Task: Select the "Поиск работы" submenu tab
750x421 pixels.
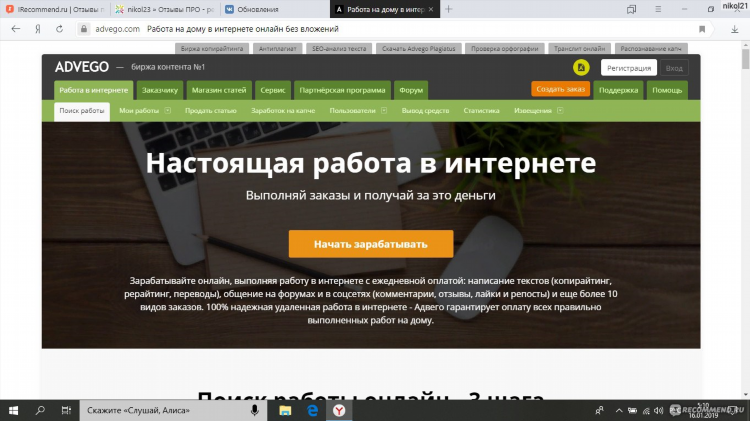Action: (x=82, y=111)
